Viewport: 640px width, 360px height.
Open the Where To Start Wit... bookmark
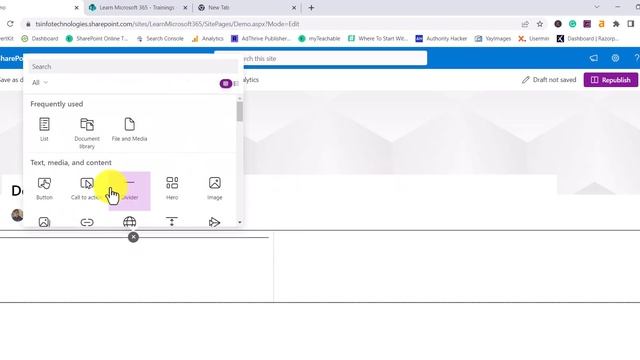coord(378,38)
